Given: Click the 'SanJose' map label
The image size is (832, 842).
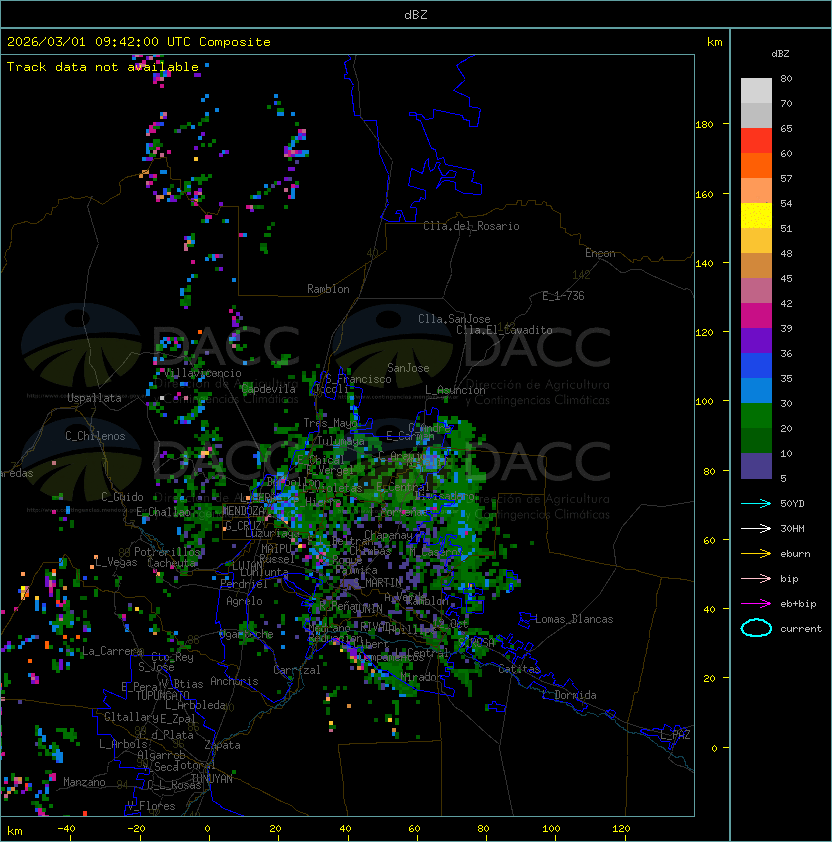Looking at the screenshot, I should [408, 368].
